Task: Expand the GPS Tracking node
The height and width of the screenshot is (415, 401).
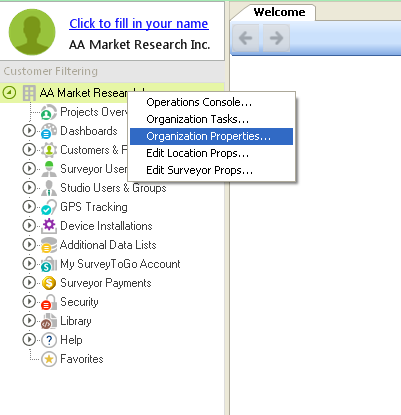Action: (29, 207)
